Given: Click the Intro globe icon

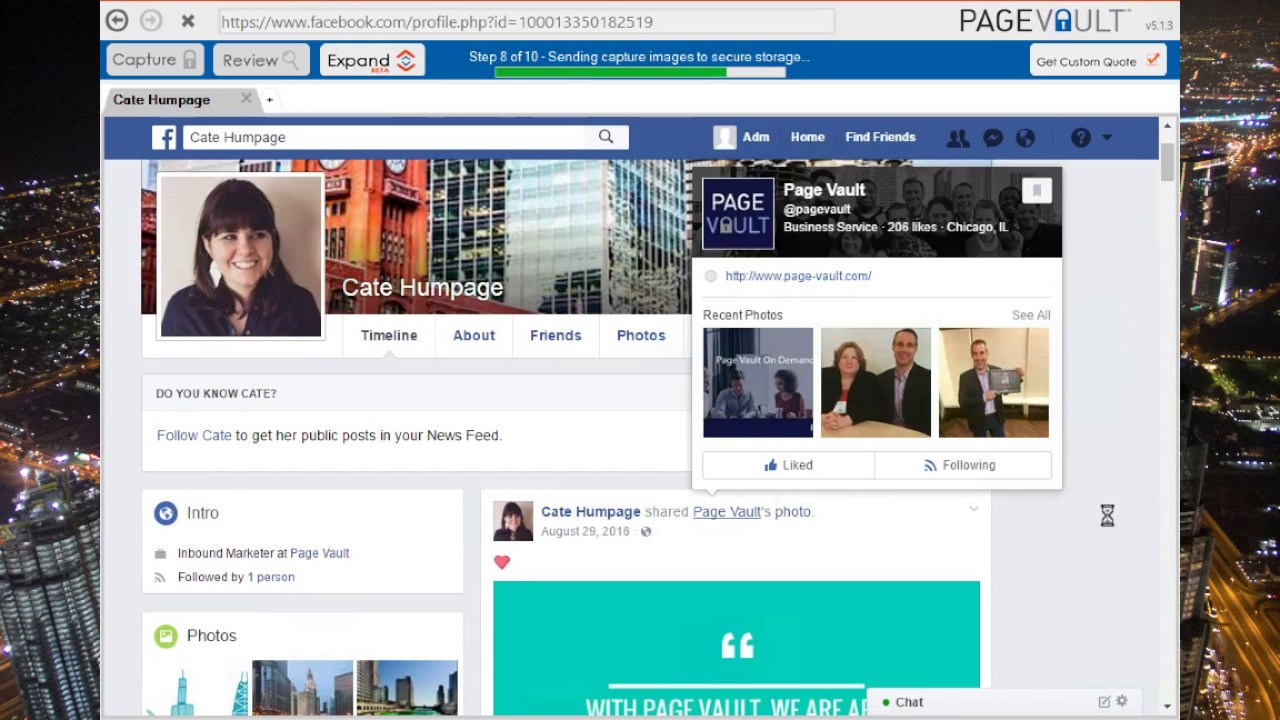Looking at the screenshot, I should [165, 513].
